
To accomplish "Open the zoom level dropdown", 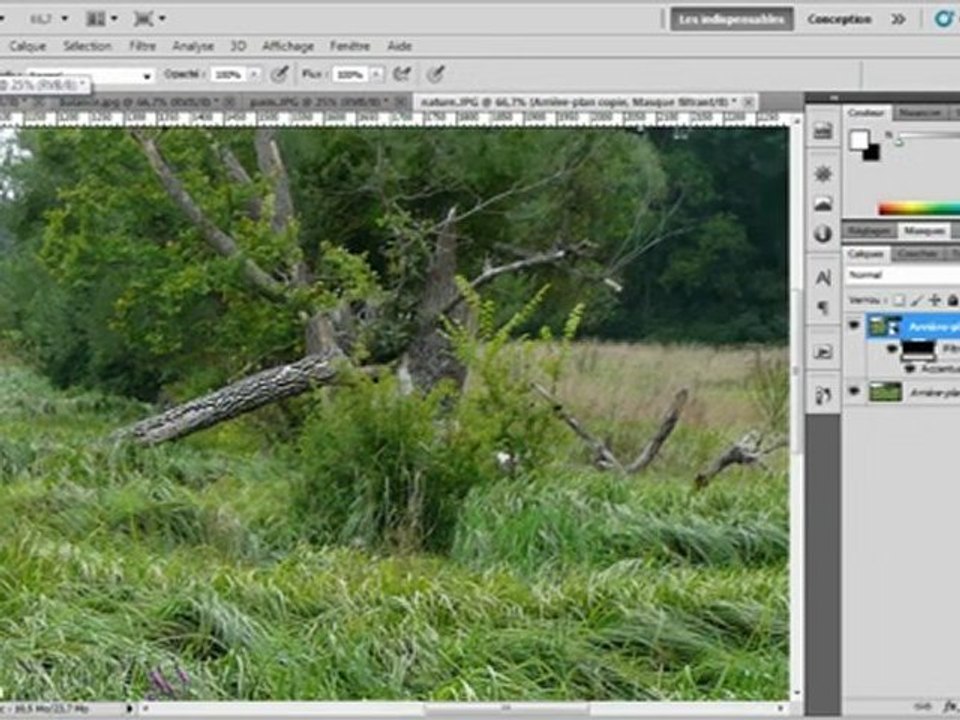I will [x=65, y=19].
